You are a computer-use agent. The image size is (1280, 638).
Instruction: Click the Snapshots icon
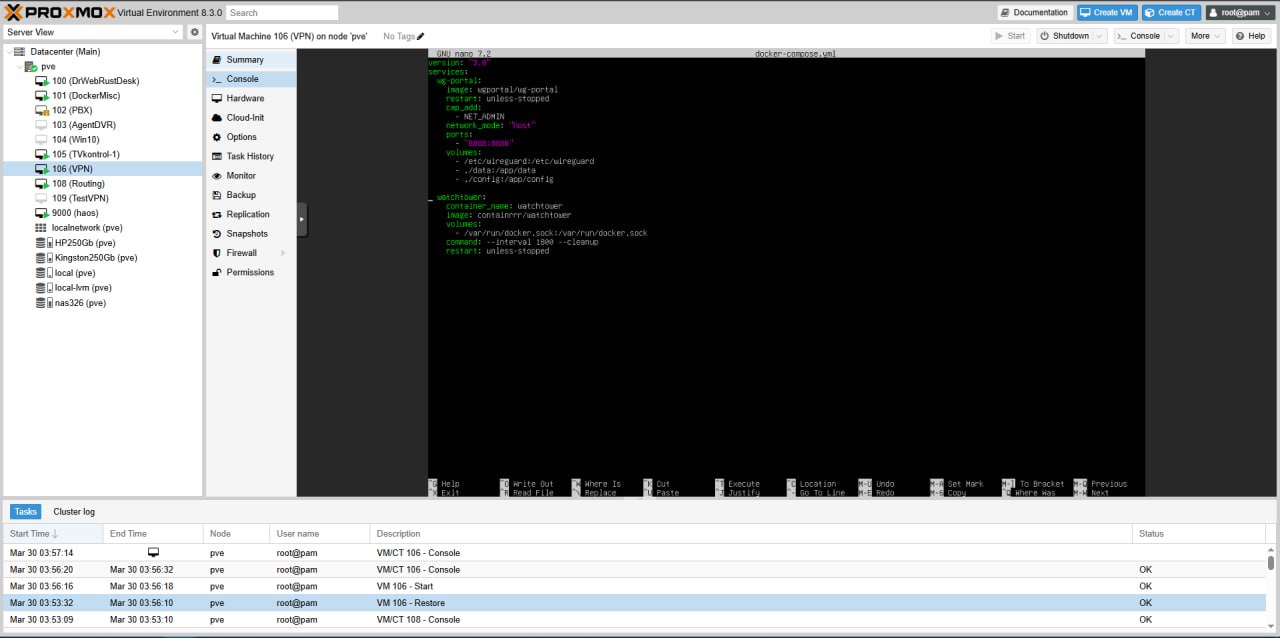click(x=217, y=234)
